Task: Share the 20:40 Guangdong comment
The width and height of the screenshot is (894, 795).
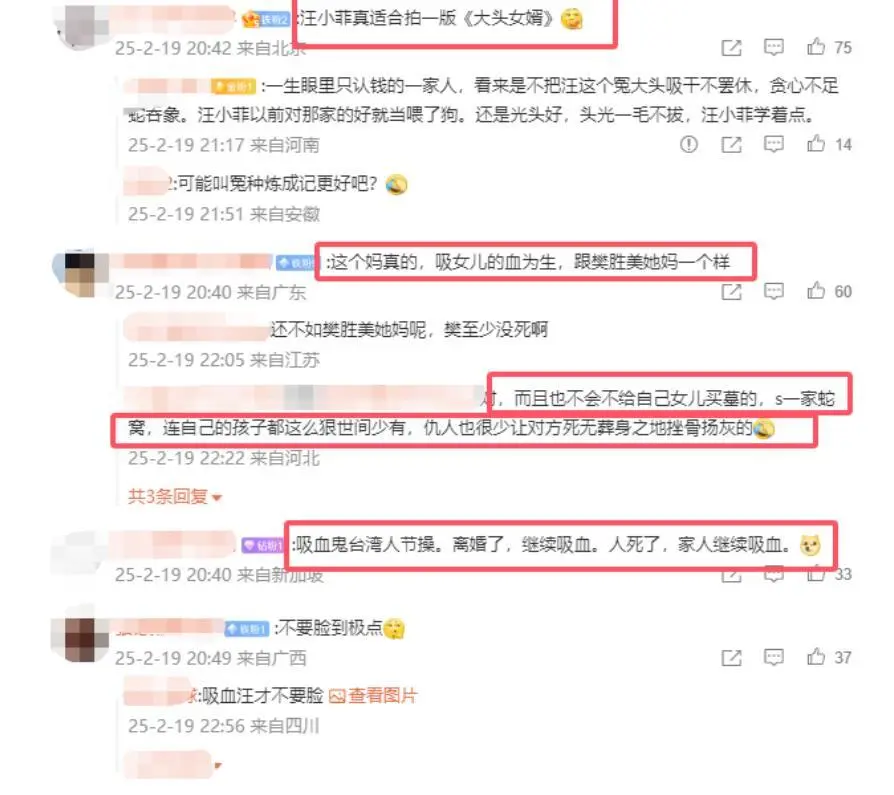Action: coord(732,292)
